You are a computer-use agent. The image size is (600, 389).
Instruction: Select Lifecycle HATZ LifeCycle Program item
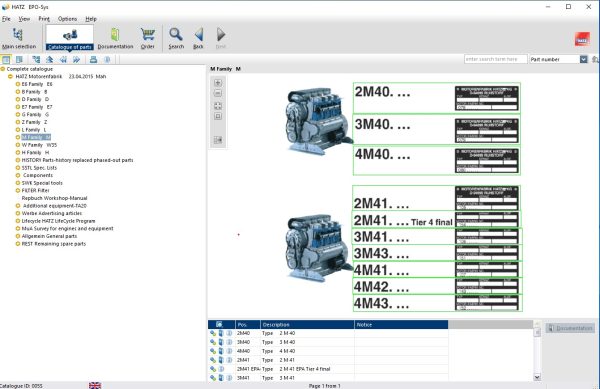tap(58, 221)
